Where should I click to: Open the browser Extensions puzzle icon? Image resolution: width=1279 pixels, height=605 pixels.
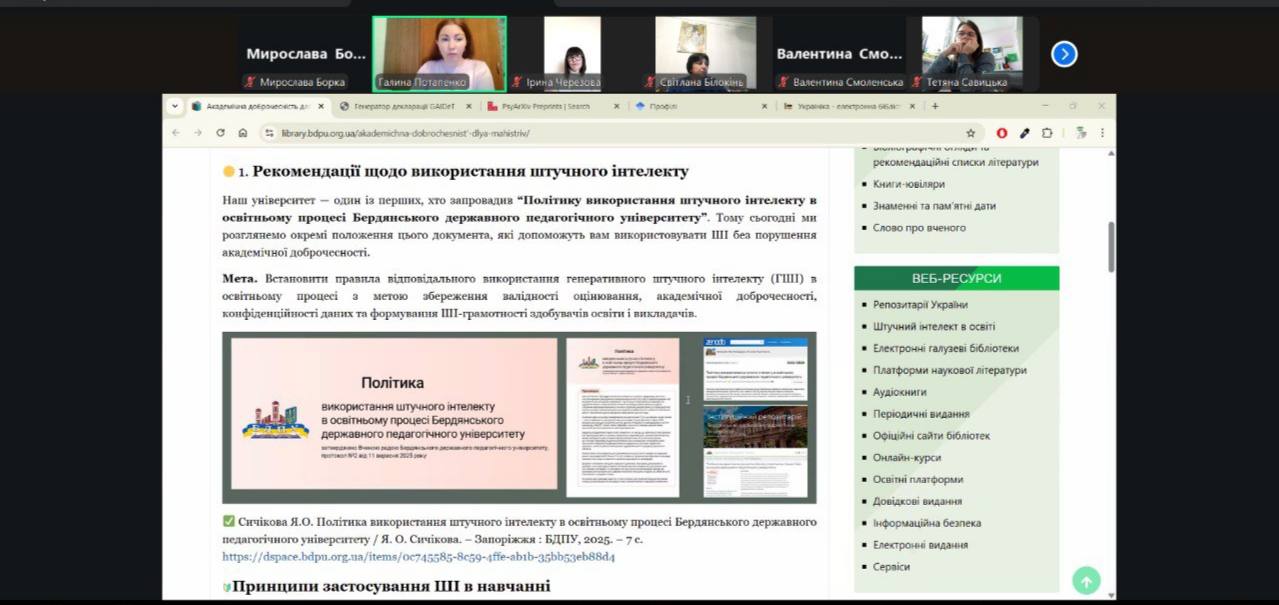click(1047, 133)
